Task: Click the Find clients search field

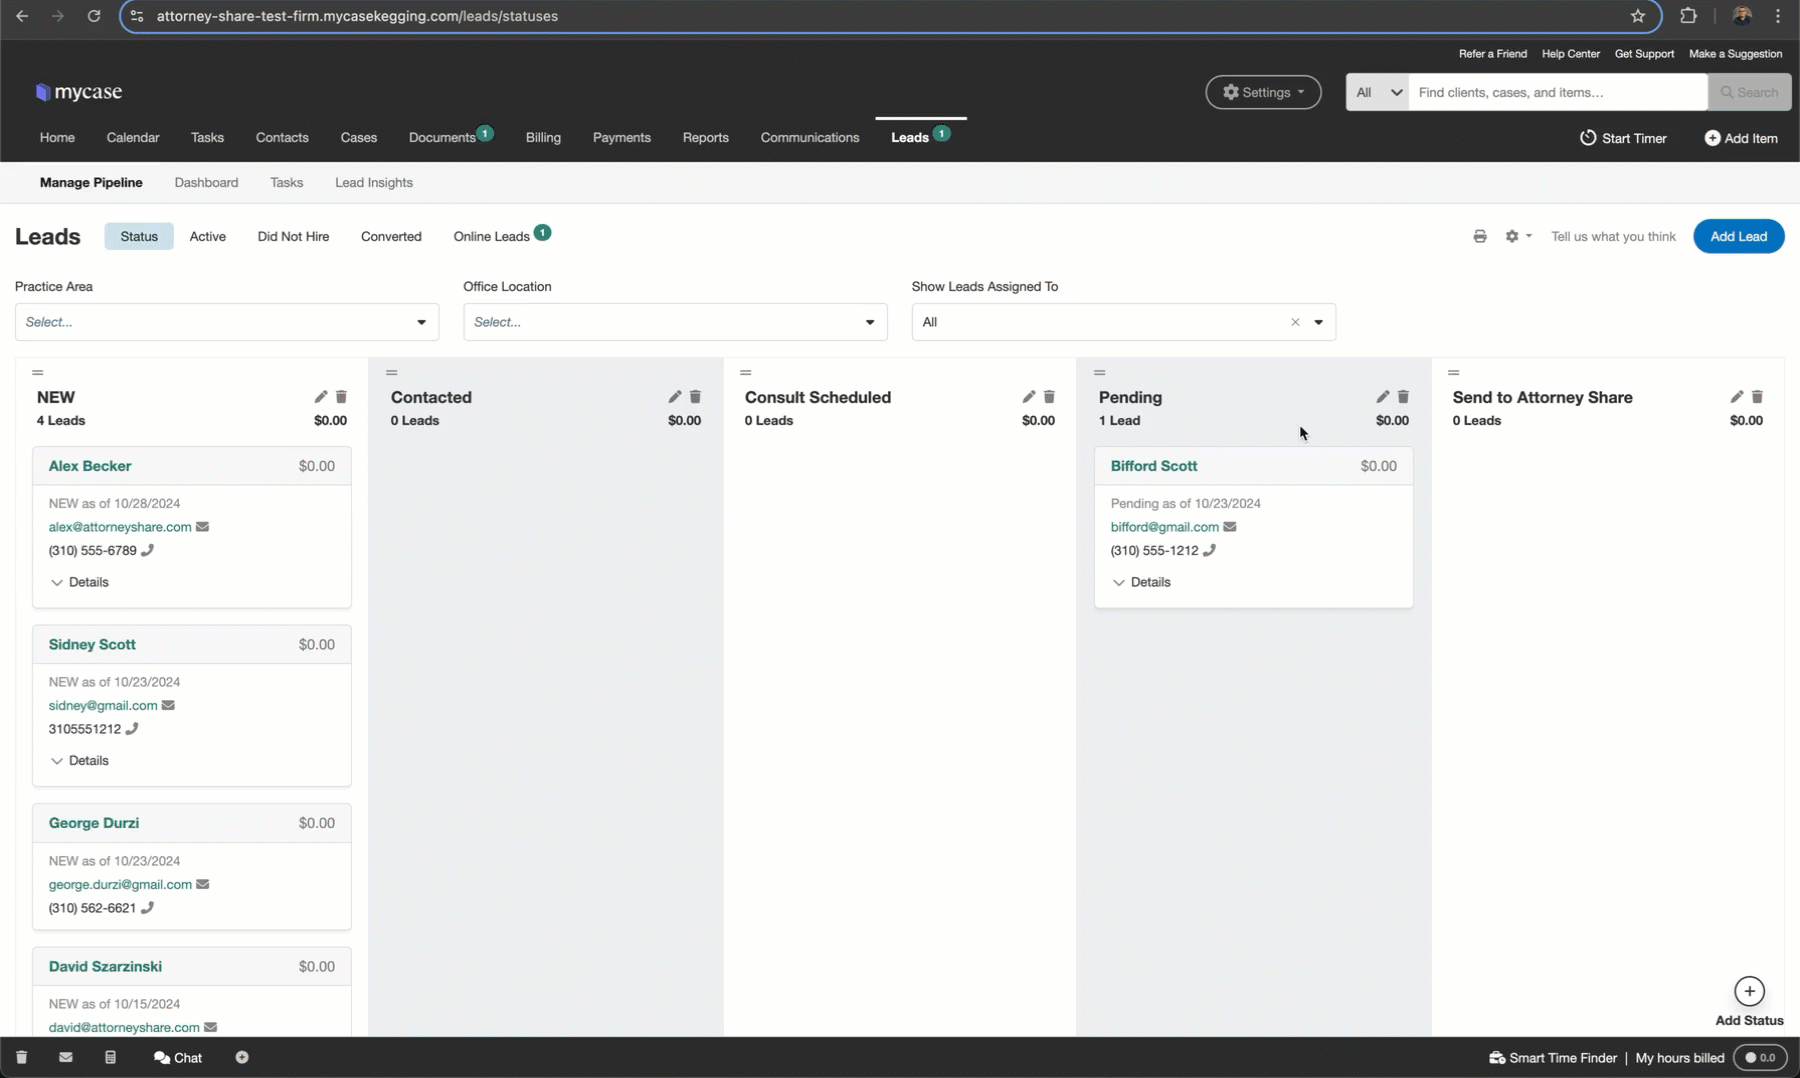Action: pos(1556,92)
